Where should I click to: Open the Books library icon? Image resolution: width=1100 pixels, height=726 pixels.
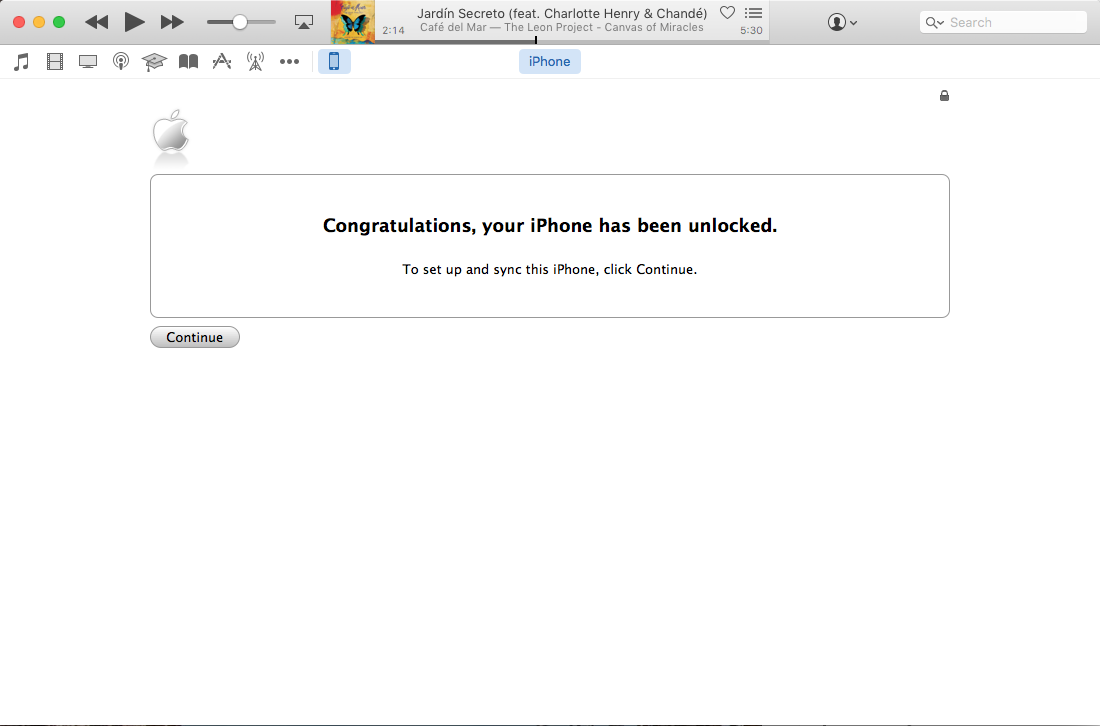click(188, 62)
